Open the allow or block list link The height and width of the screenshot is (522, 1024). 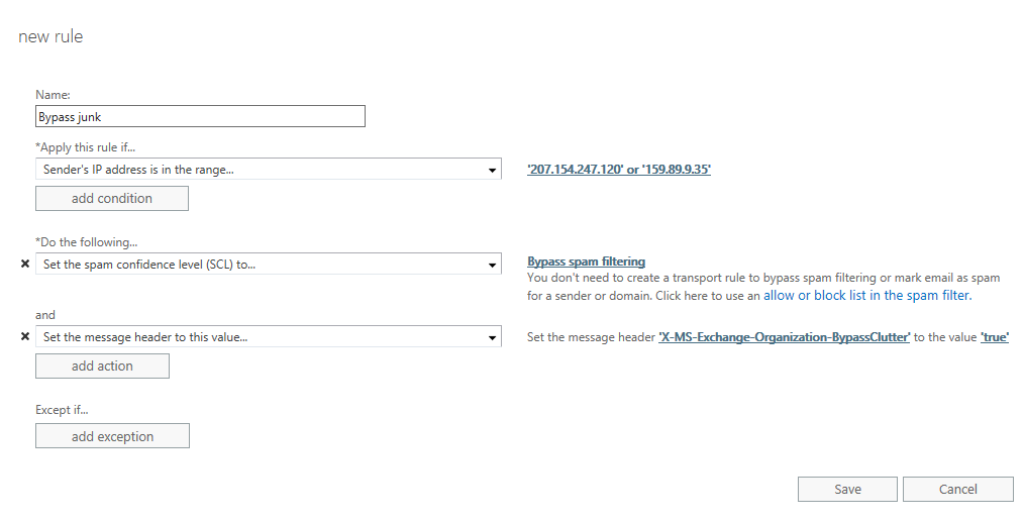[866, 296]
